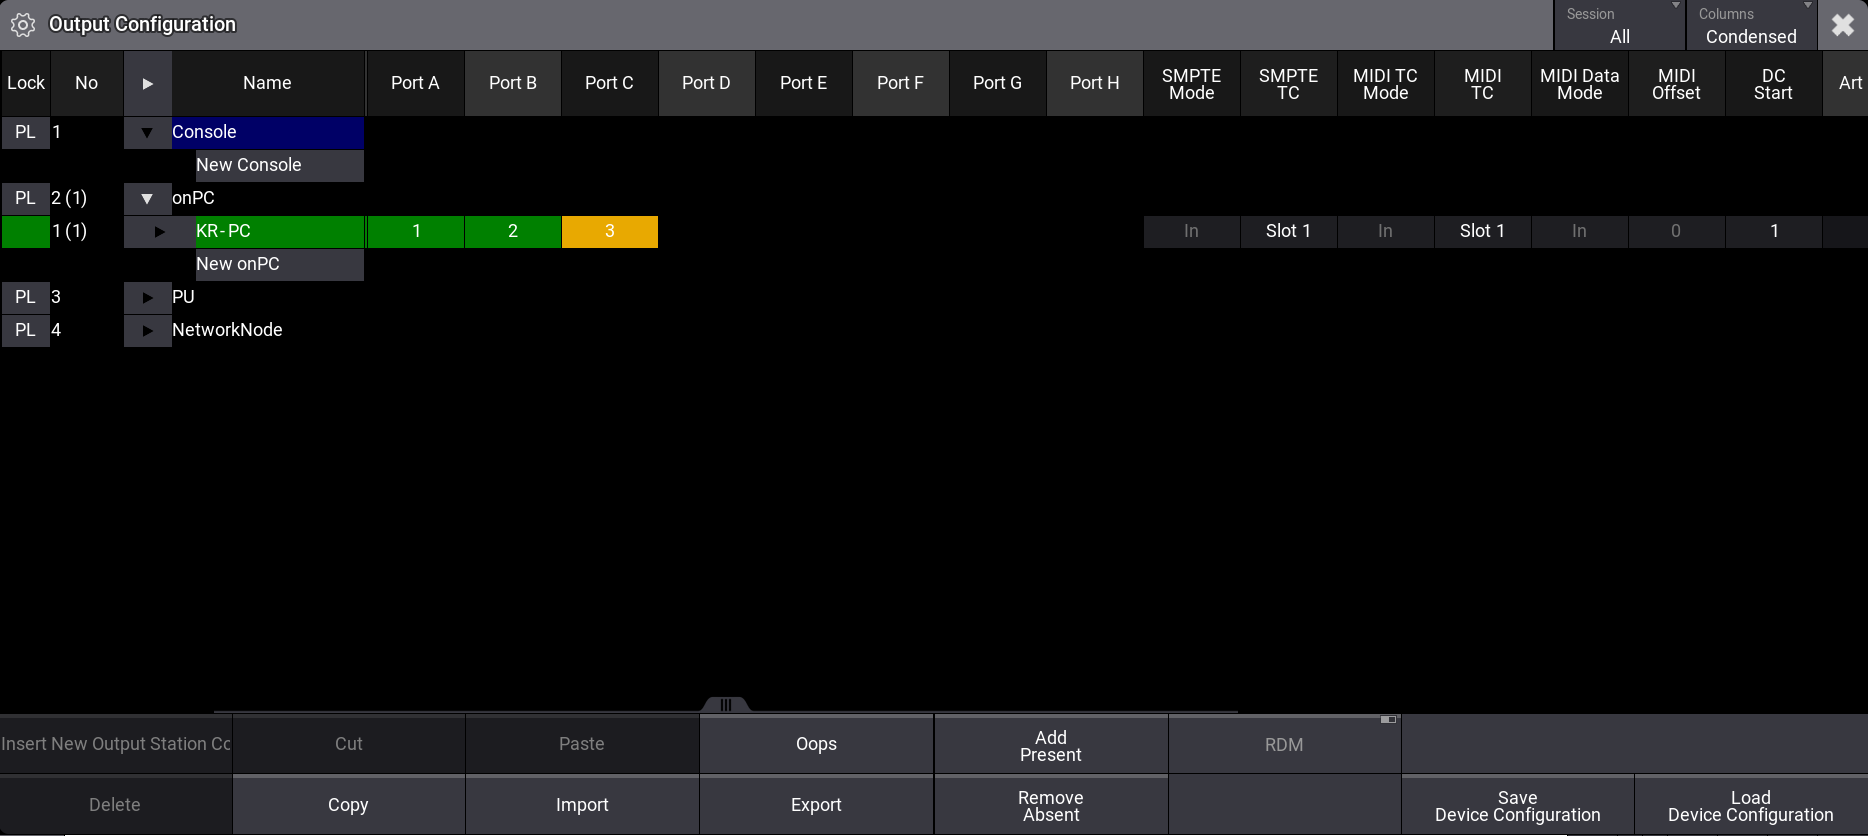This screenshot has height=836, width=1868.
Task: Click the DC Start value field
Action: (1773, 231)
